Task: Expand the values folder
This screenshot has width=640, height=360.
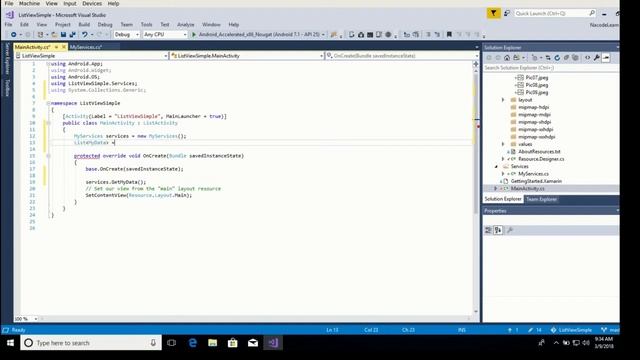Action: pos(503,144)
